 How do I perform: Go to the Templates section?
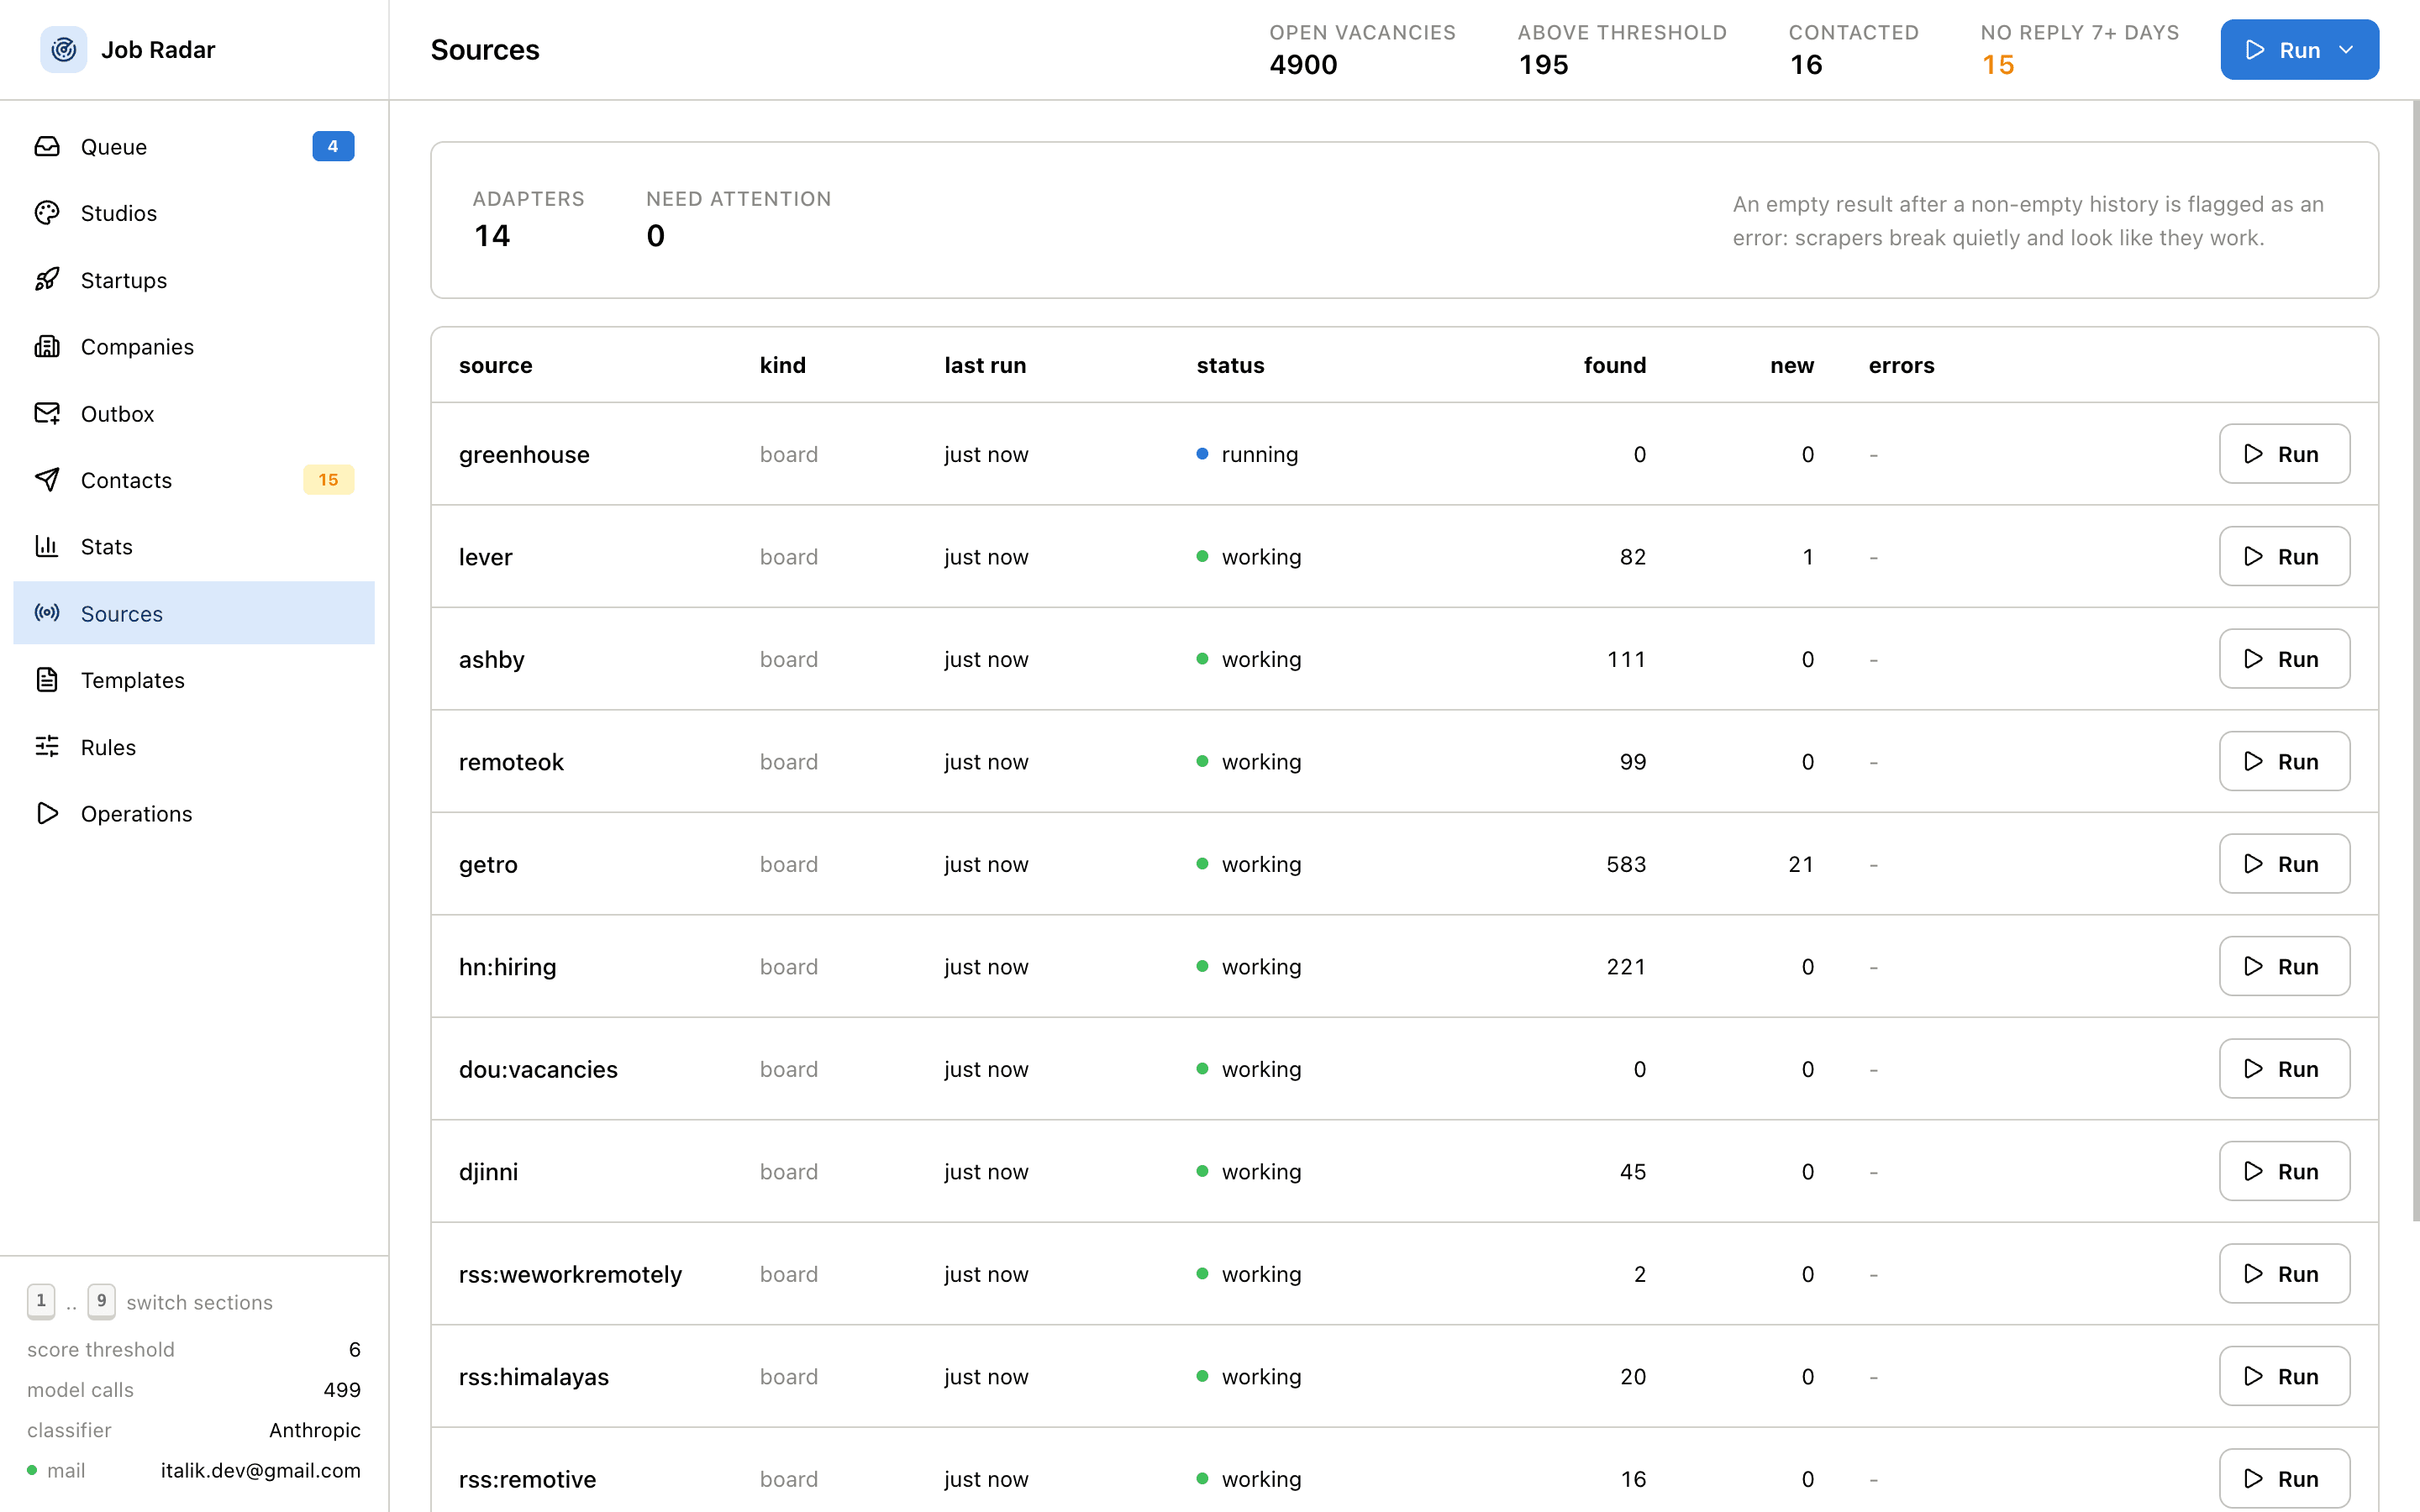(194, 680)
